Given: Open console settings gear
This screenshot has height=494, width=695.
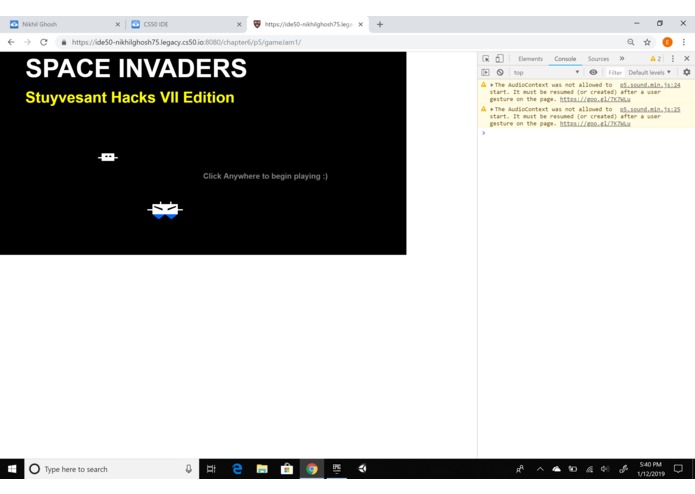Looking at the screenshot, I should coord(687,72).
